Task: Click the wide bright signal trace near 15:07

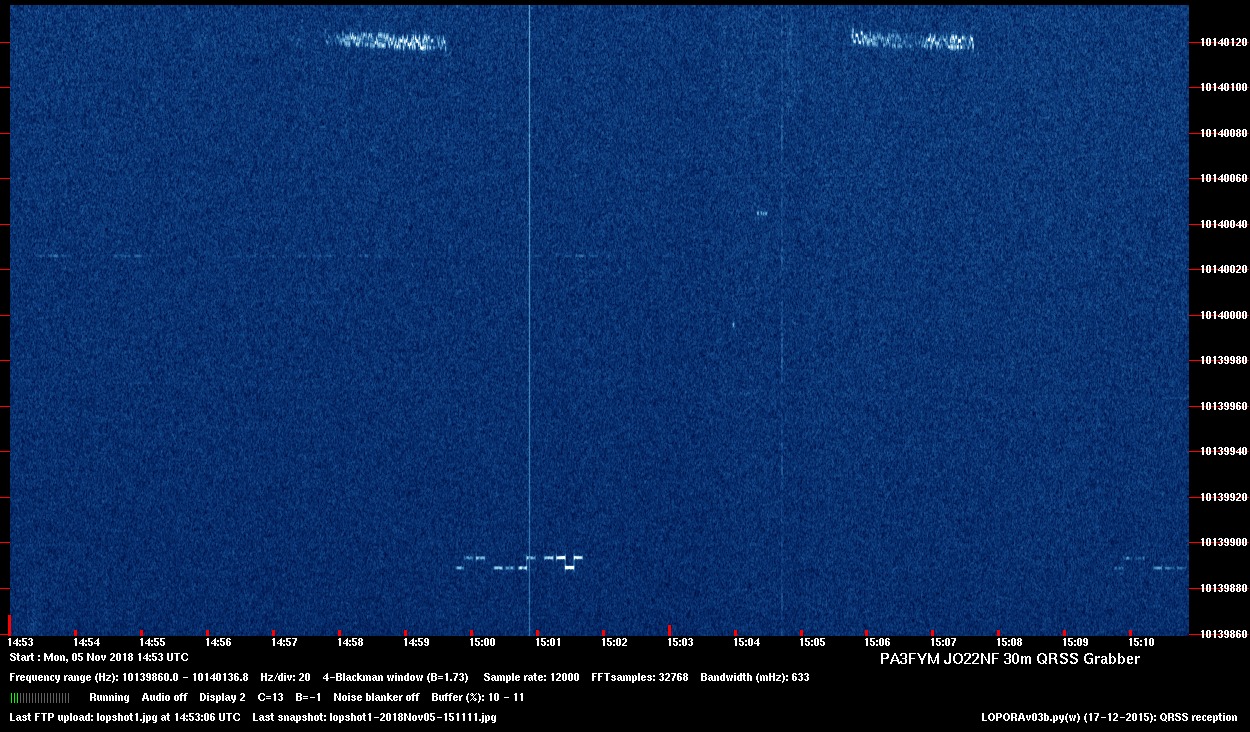Action: 913,40
